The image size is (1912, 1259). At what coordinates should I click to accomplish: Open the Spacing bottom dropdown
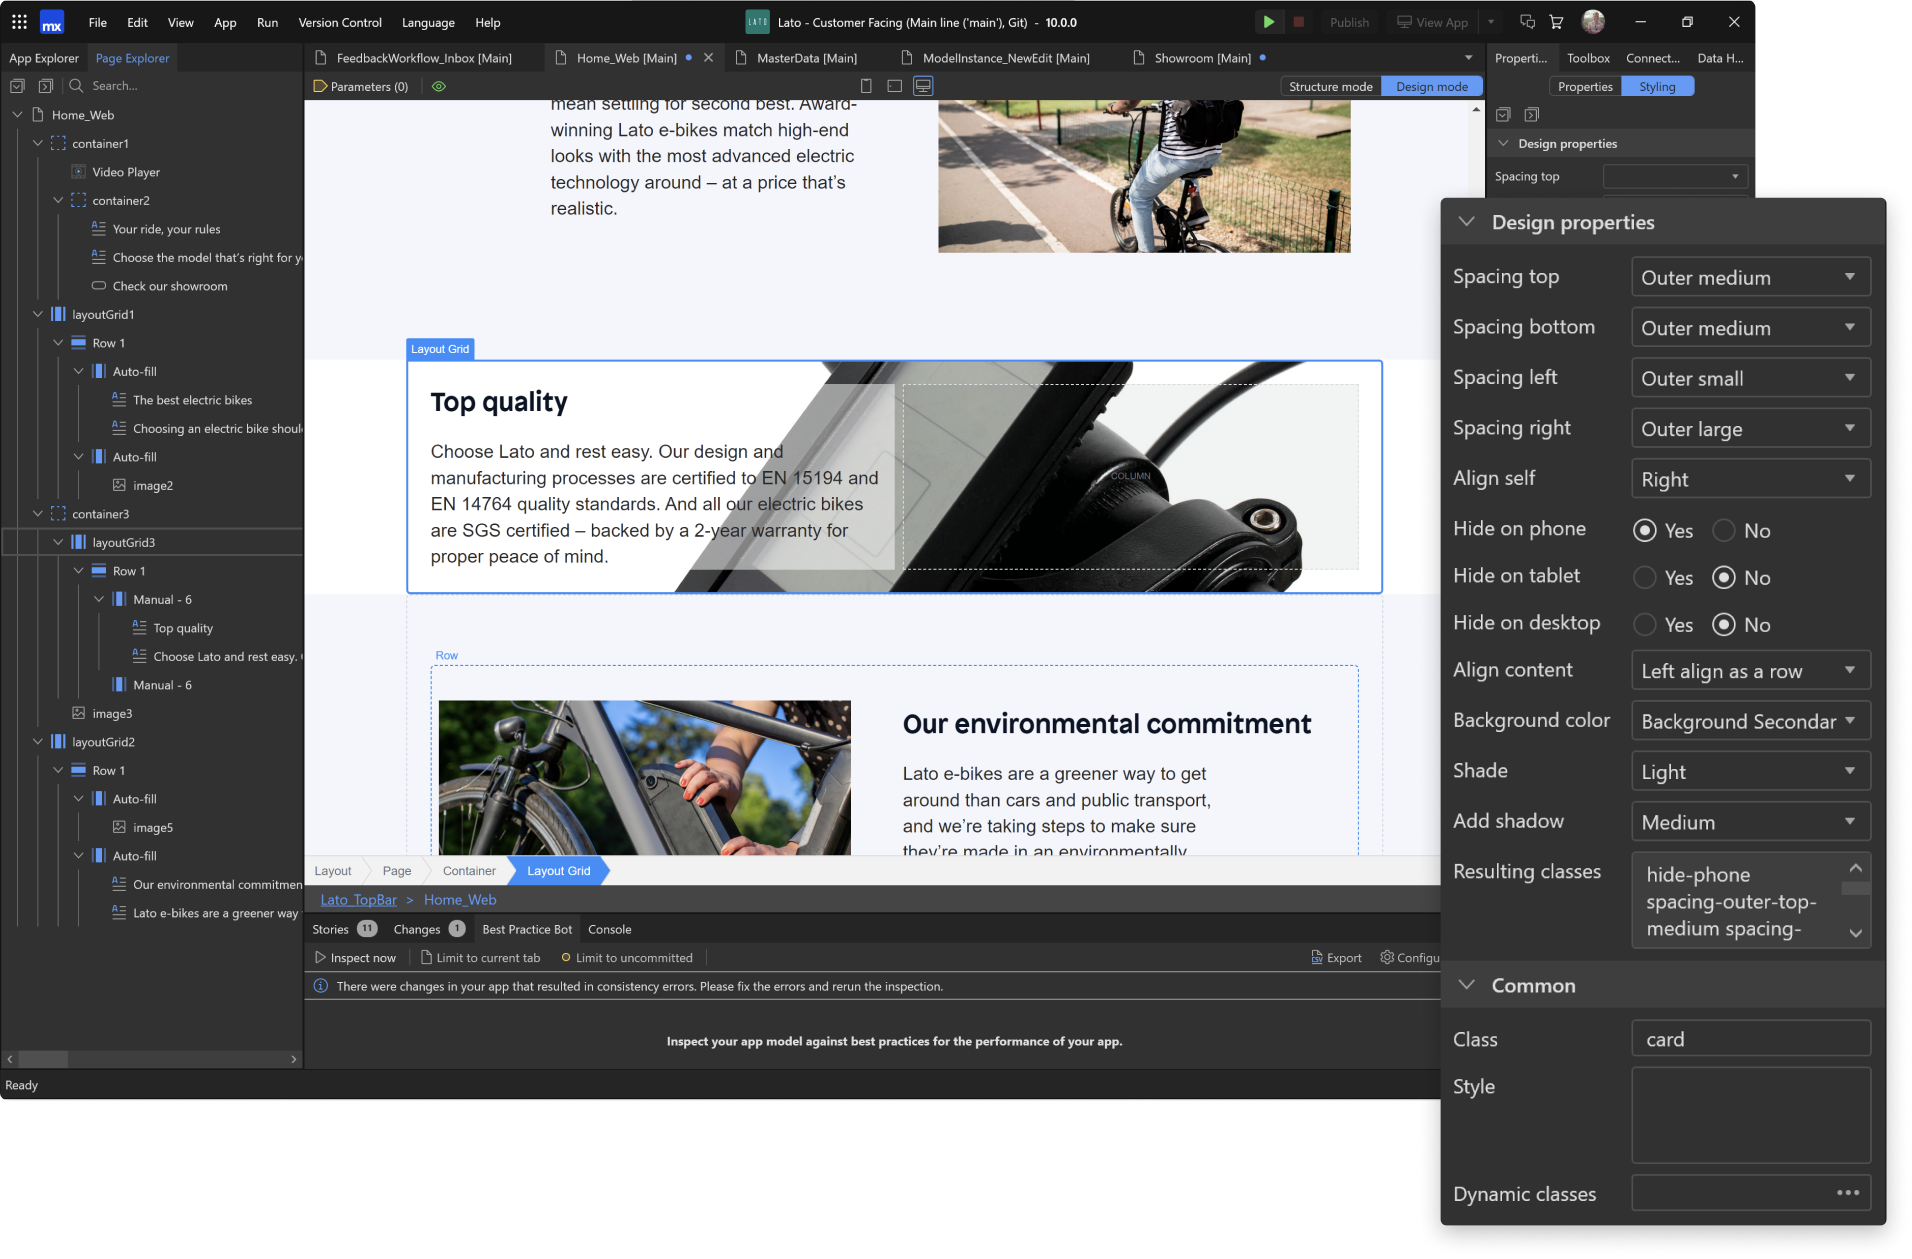click(x=1750, y=327)
